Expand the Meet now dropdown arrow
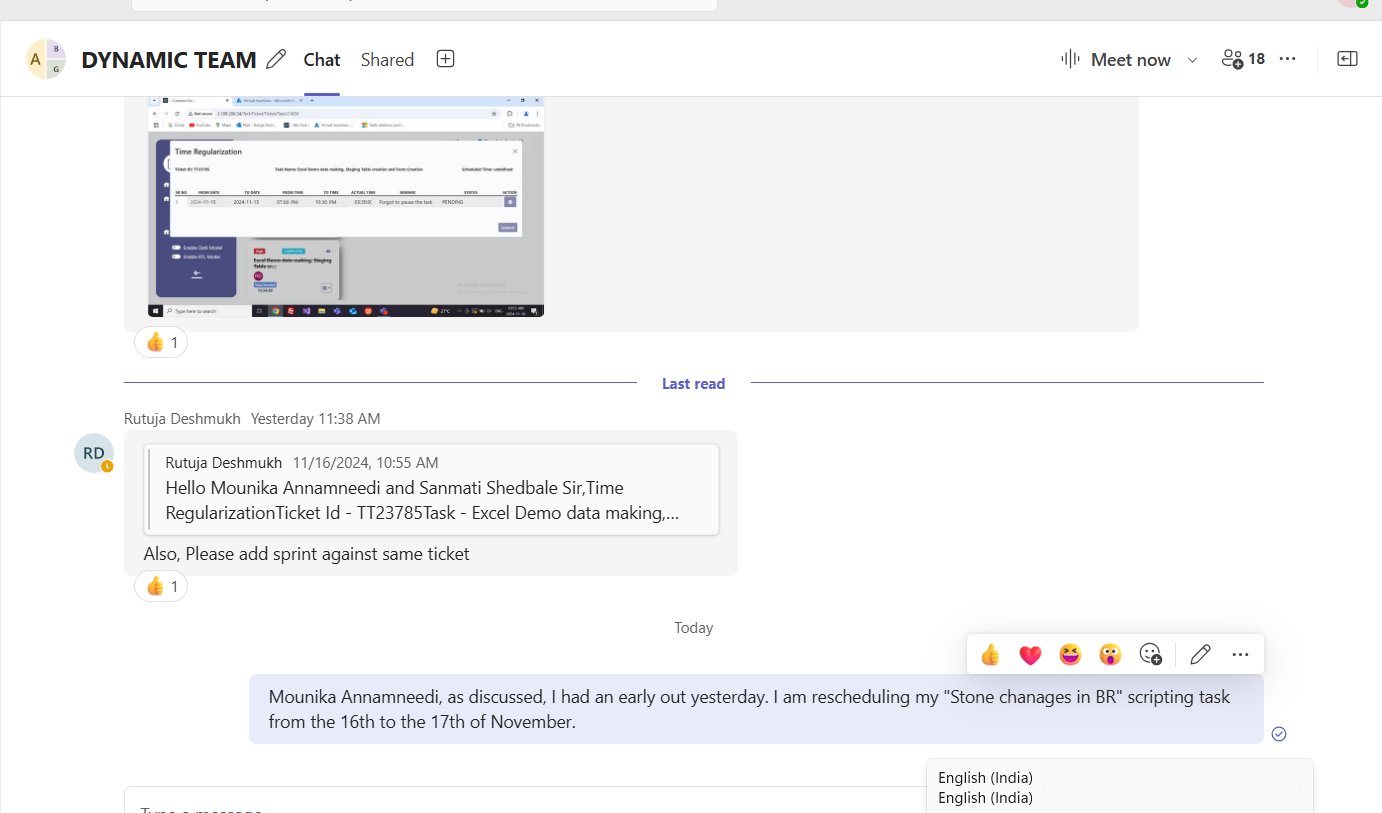1382x813 pixels. [x=1192, y=60]
